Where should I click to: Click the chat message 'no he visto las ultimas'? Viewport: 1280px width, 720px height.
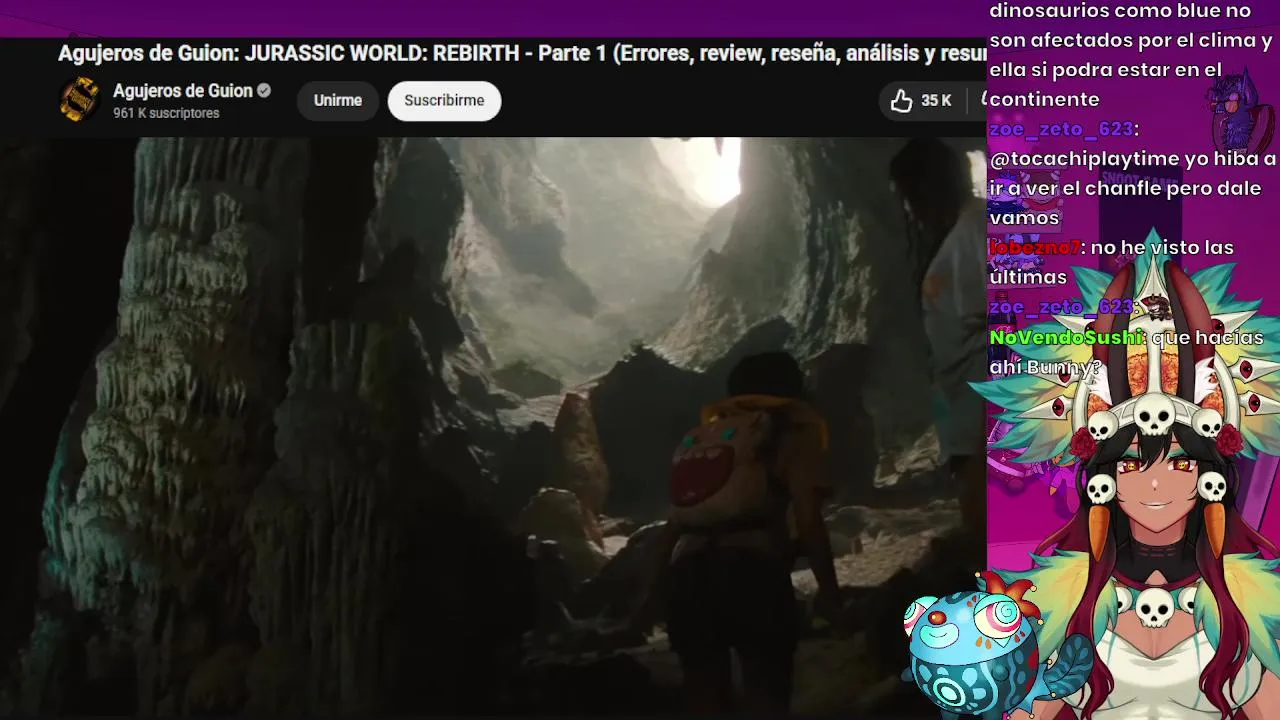(x=1112, y=262)
